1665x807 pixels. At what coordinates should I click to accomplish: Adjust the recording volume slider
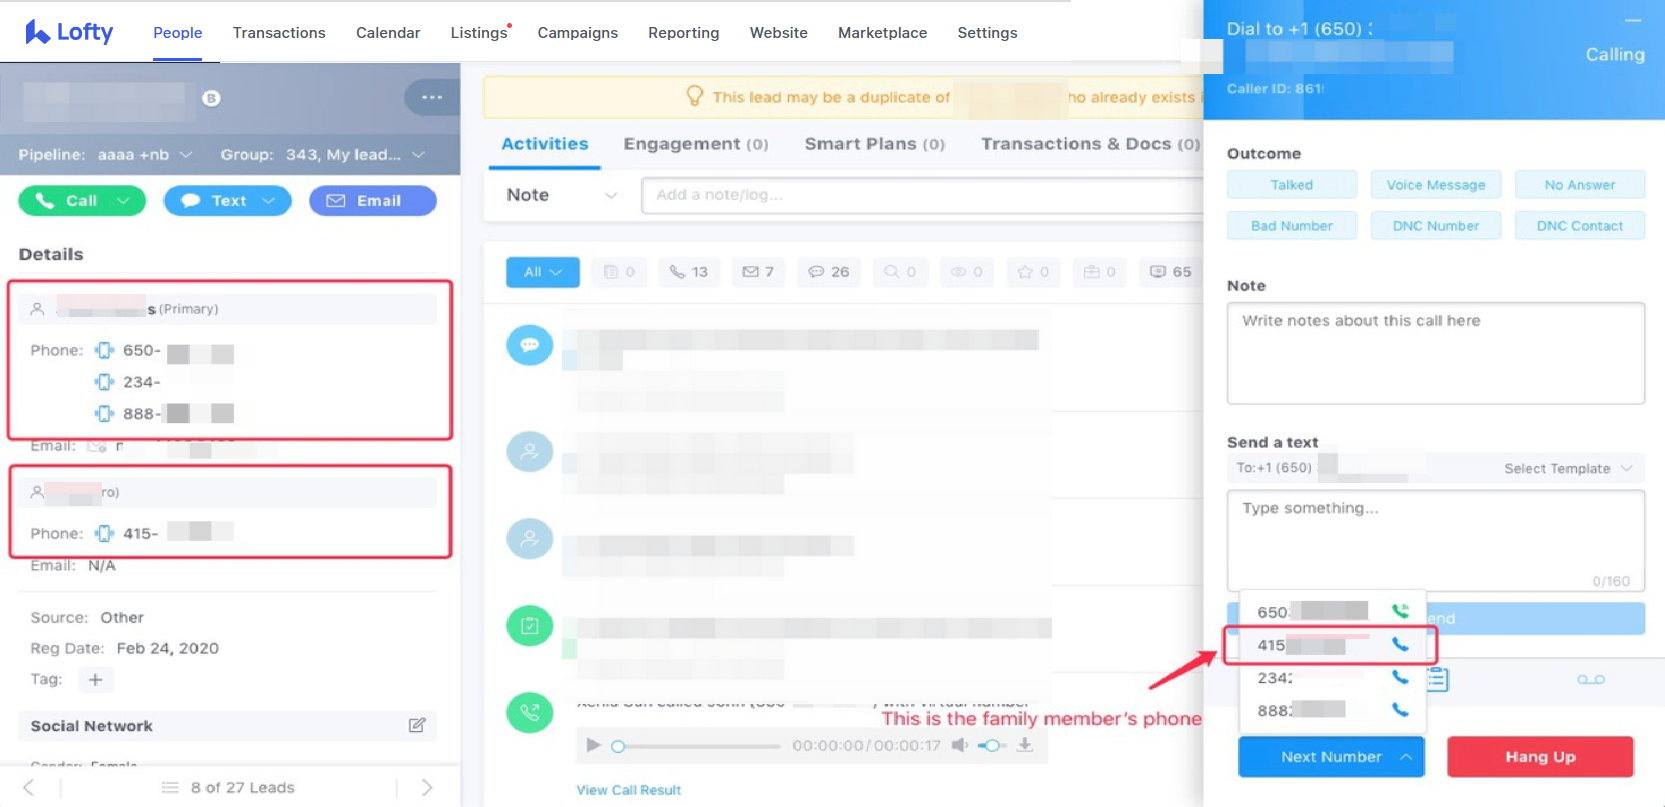click(x=990, y=745)
